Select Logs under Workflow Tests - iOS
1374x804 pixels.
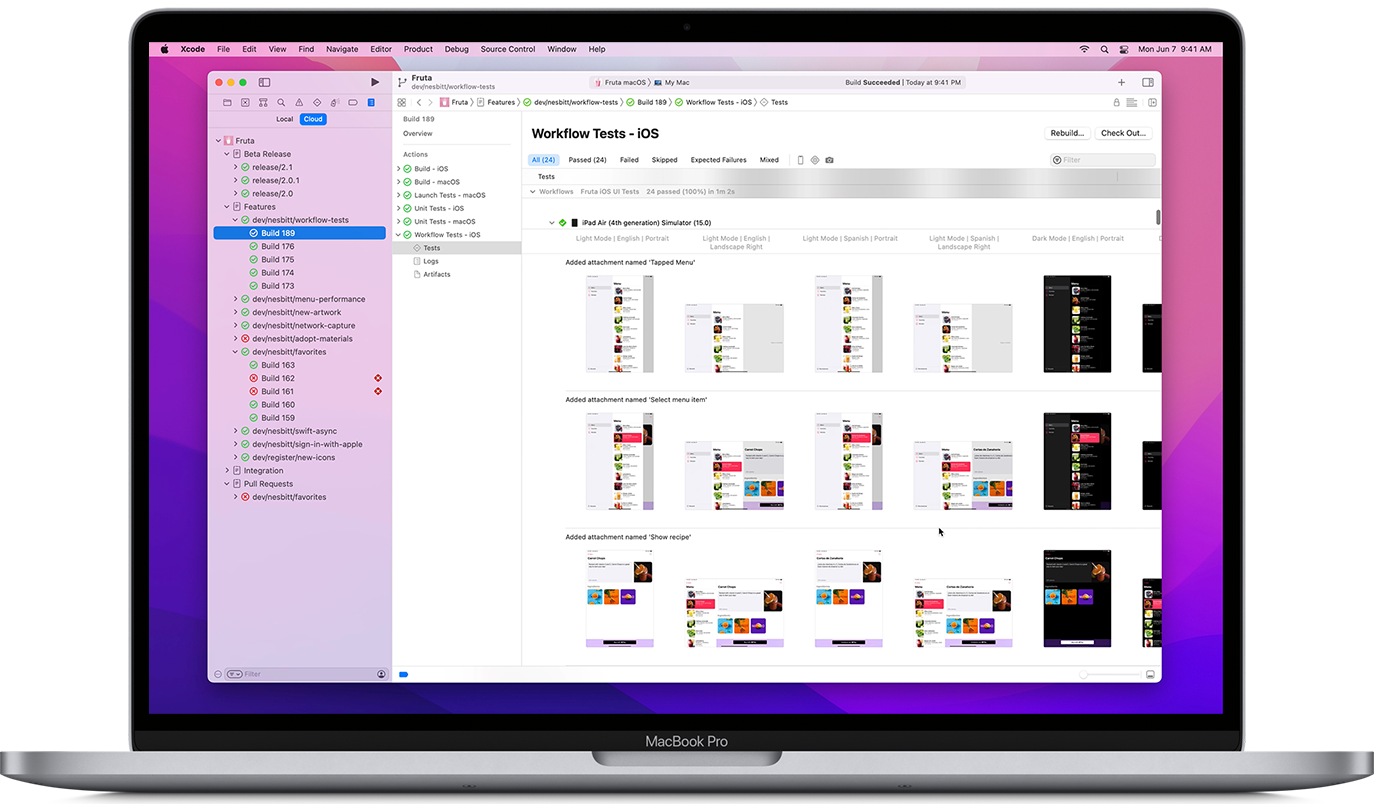click(431, 261)
